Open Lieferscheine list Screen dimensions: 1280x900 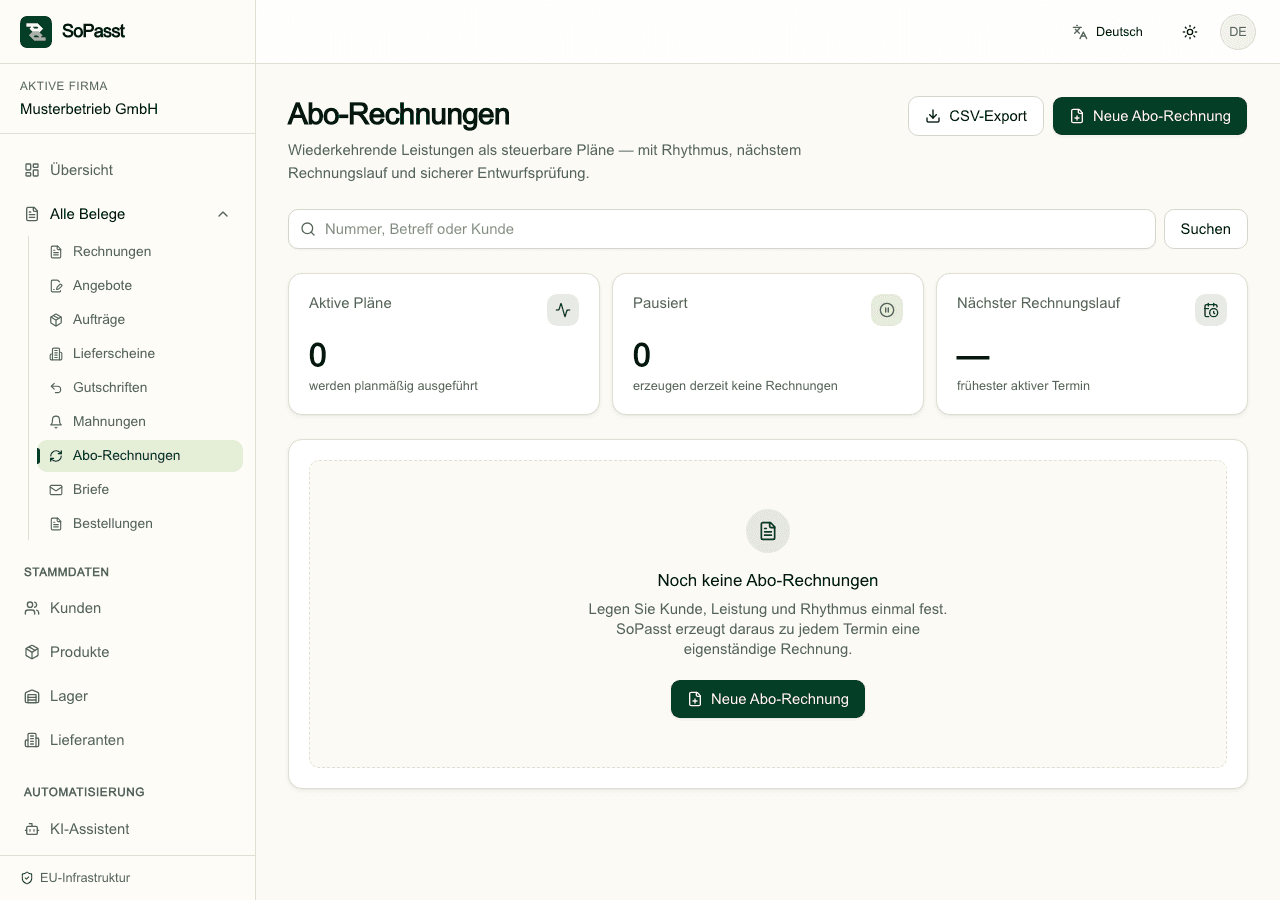(140, 353)
